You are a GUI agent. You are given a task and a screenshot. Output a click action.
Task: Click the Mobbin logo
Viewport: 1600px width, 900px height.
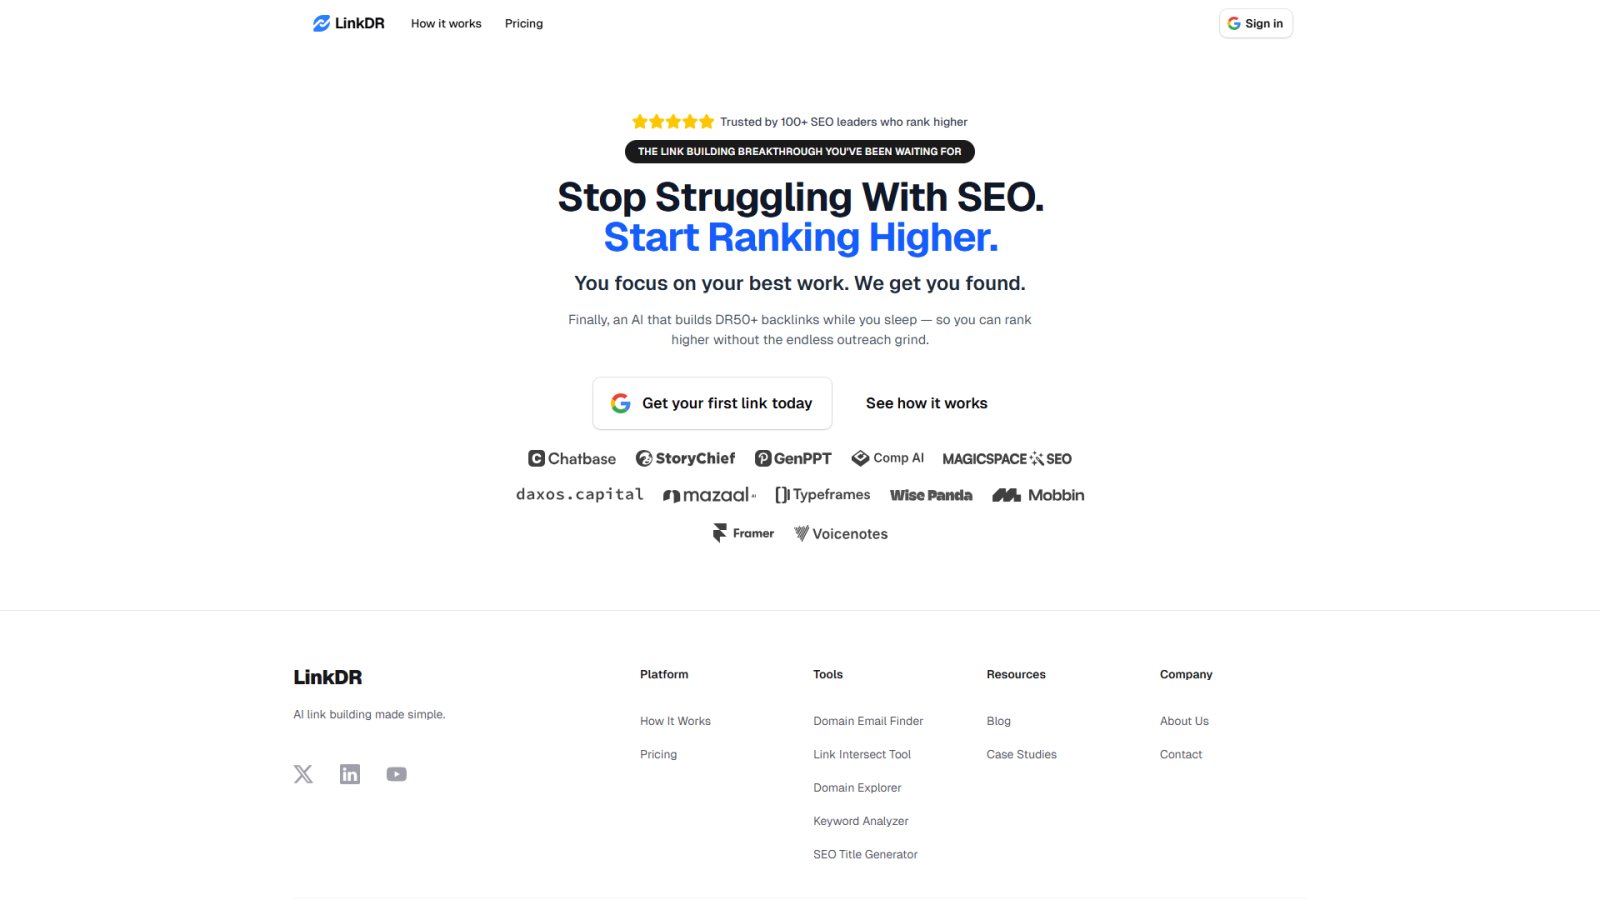(1038, 494)
